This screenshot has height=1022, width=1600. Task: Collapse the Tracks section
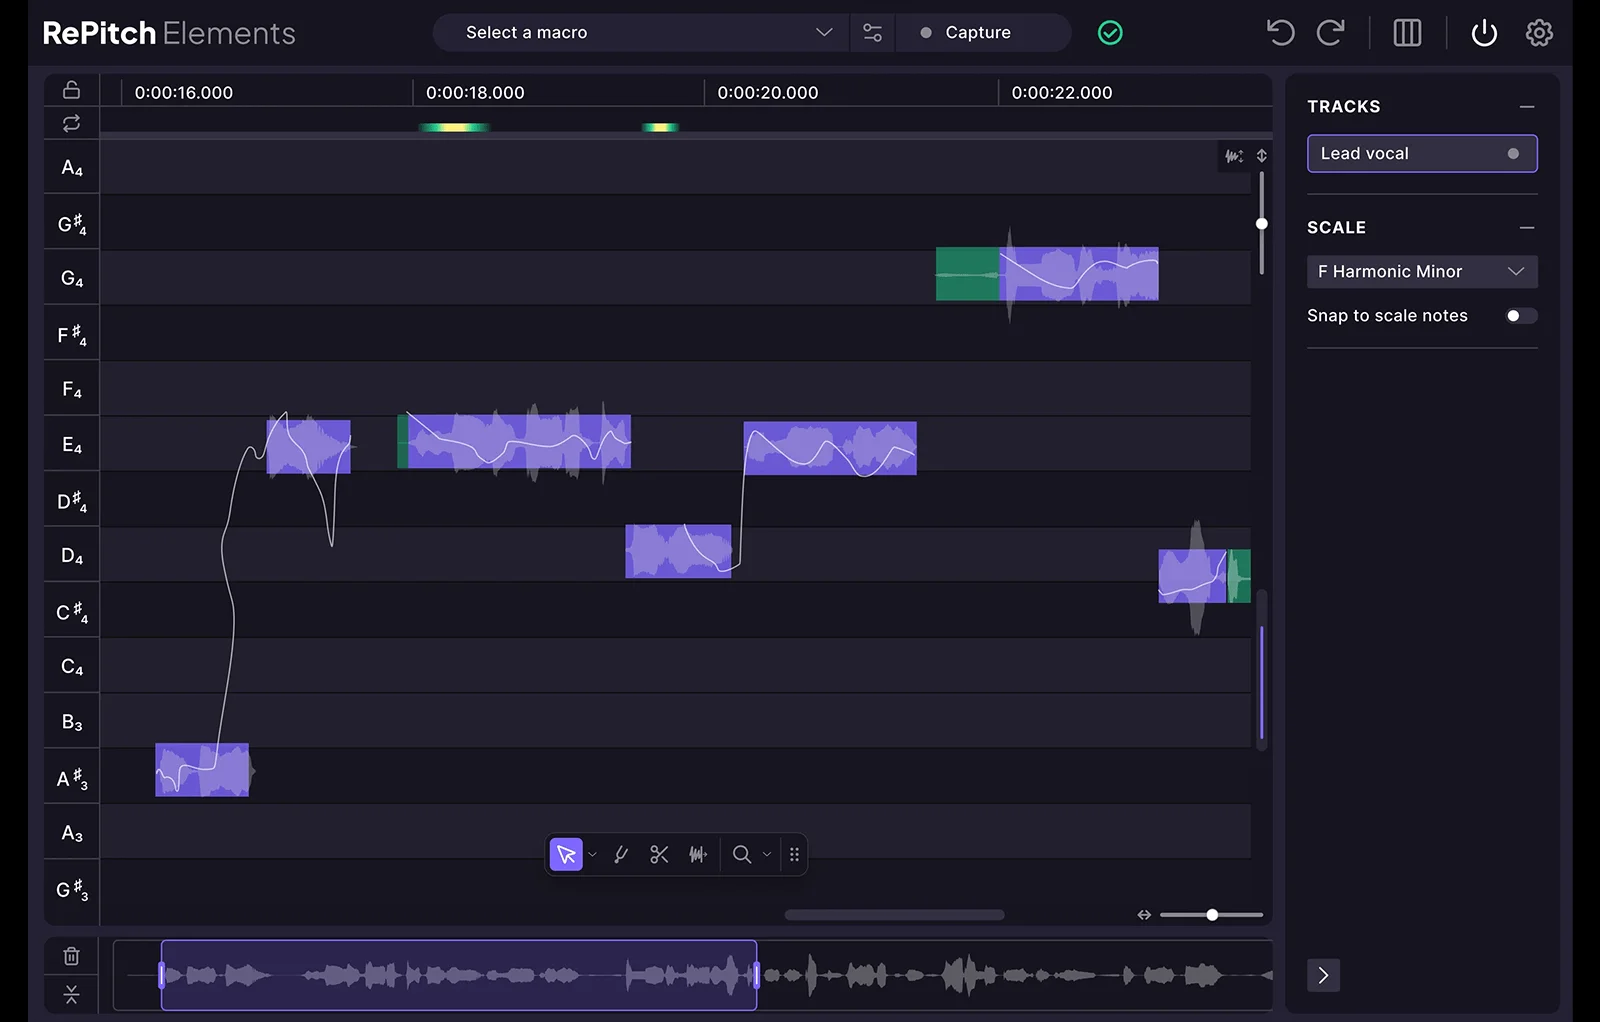1526,107
